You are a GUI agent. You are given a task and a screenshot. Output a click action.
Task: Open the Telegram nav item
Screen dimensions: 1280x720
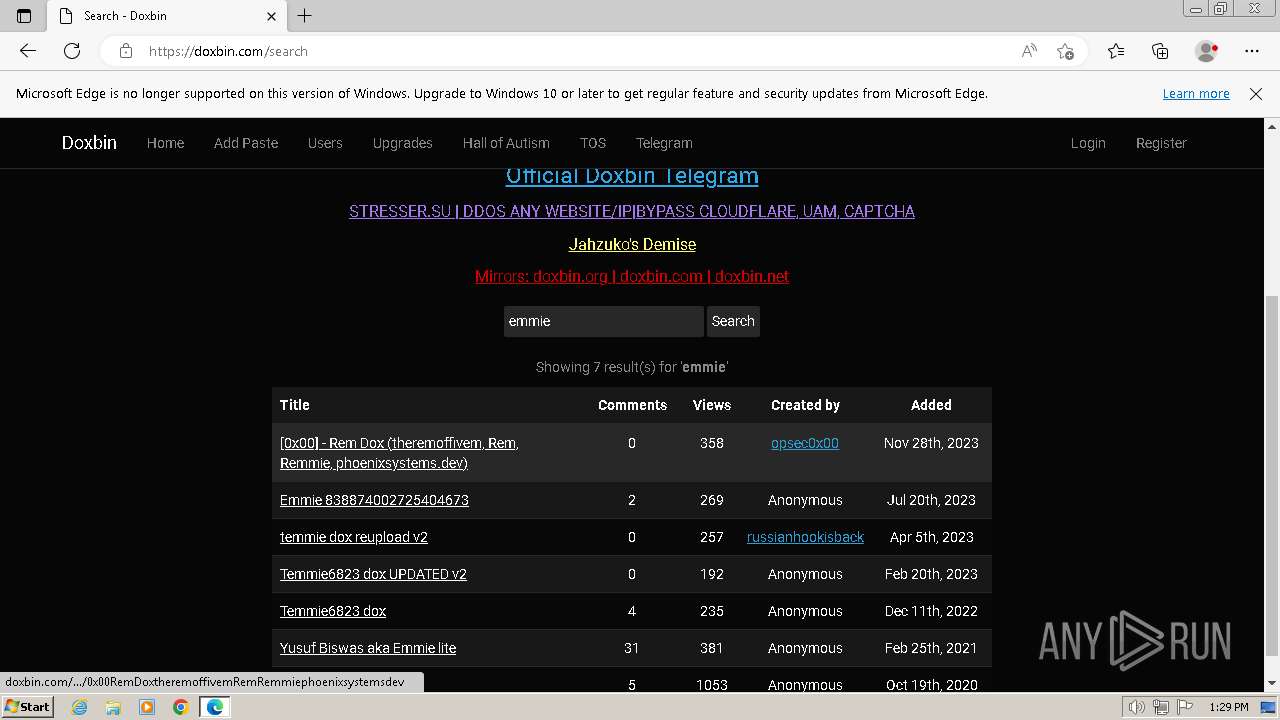[x=664, y=143]
